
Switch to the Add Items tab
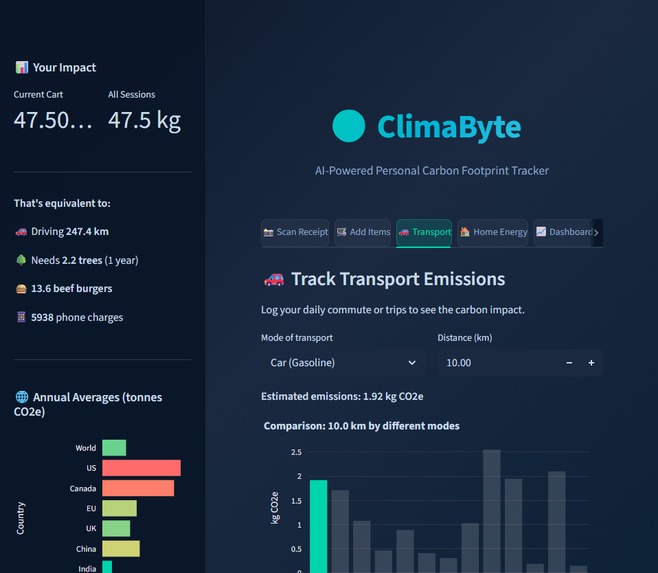point(363,232)
